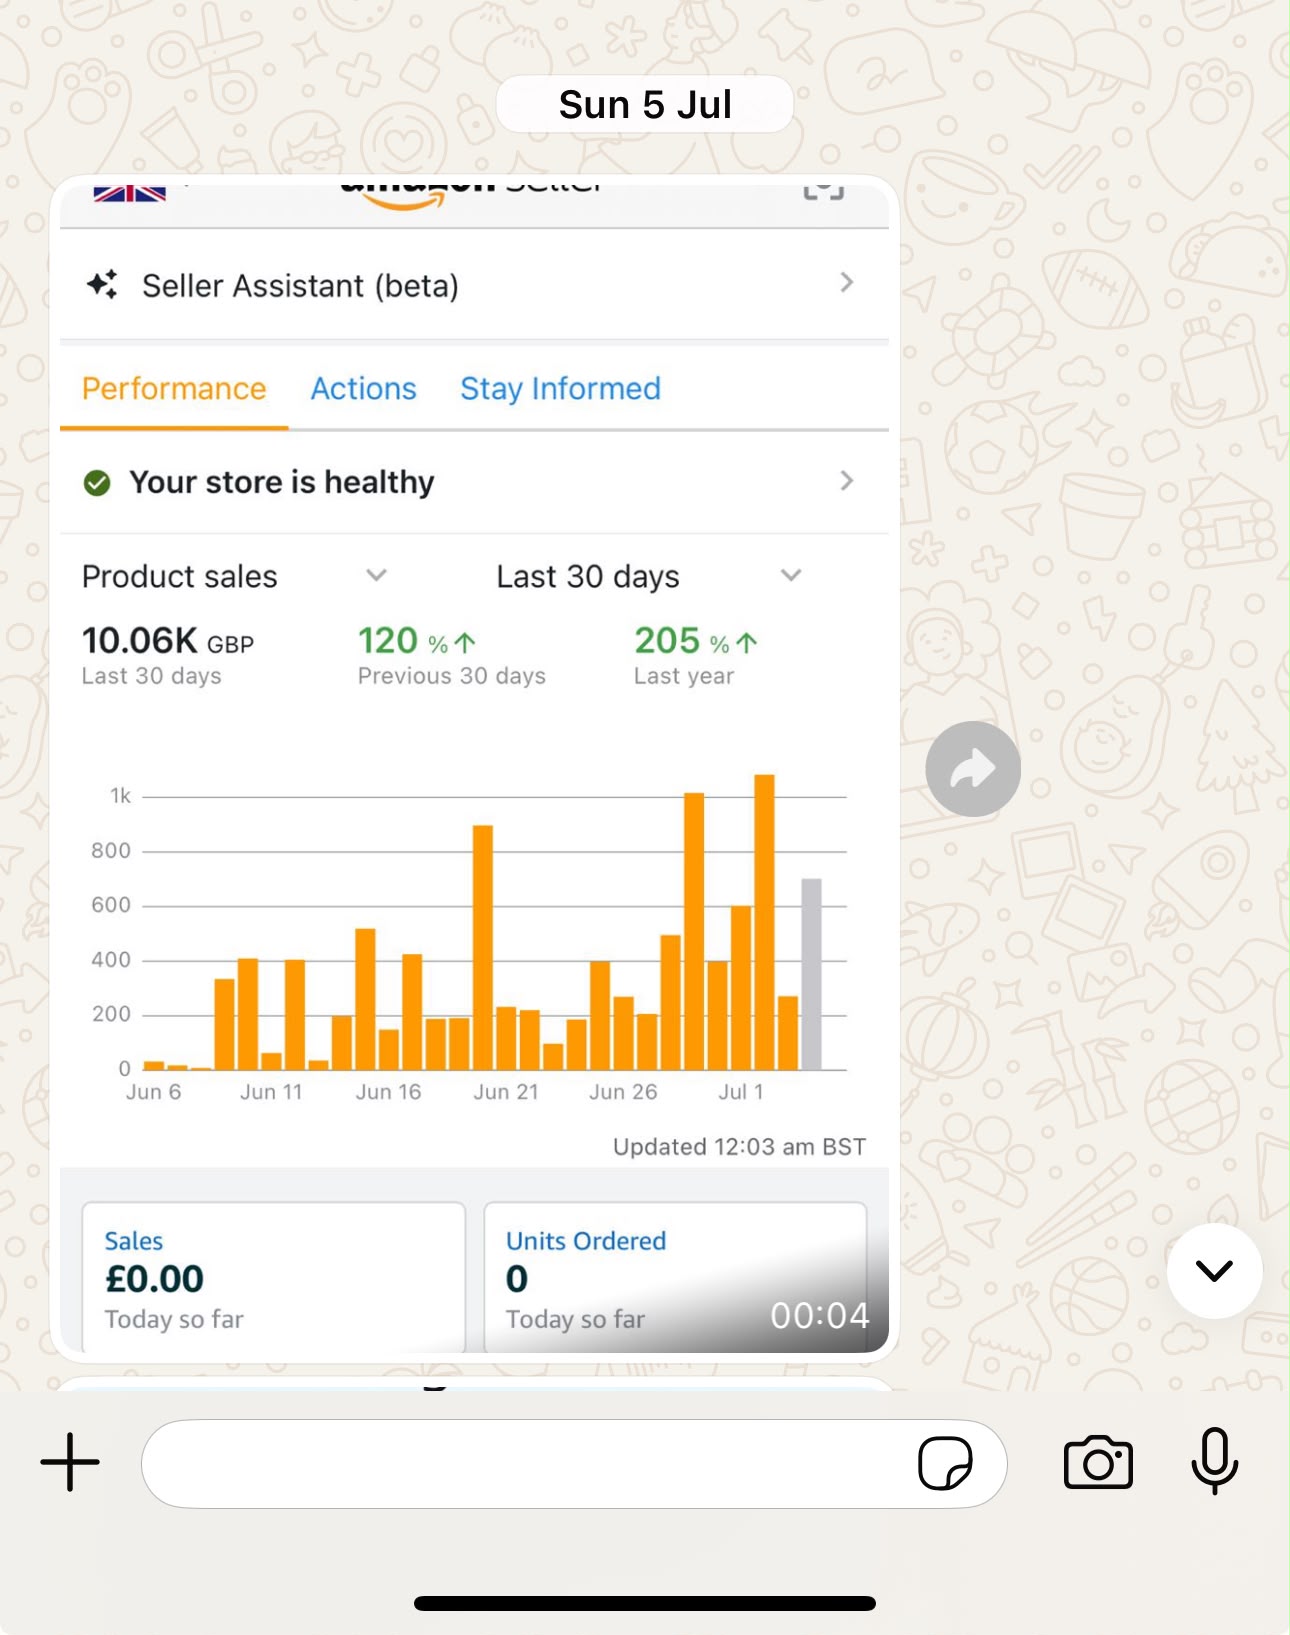Open the plus attachment menu
Viewport: 1290px width, 1635px height.
(x=70, y=1462)
